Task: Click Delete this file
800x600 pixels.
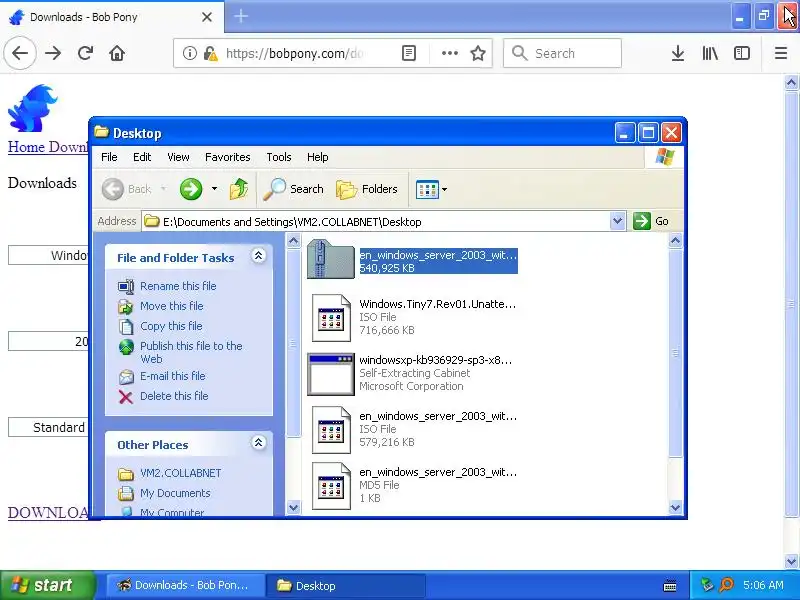Action: point(174,396)
